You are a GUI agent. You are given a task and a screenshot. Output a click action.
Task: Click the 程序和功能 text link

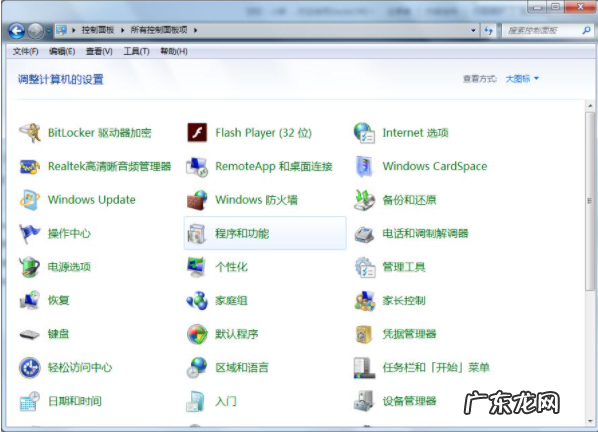coord(242,233)
